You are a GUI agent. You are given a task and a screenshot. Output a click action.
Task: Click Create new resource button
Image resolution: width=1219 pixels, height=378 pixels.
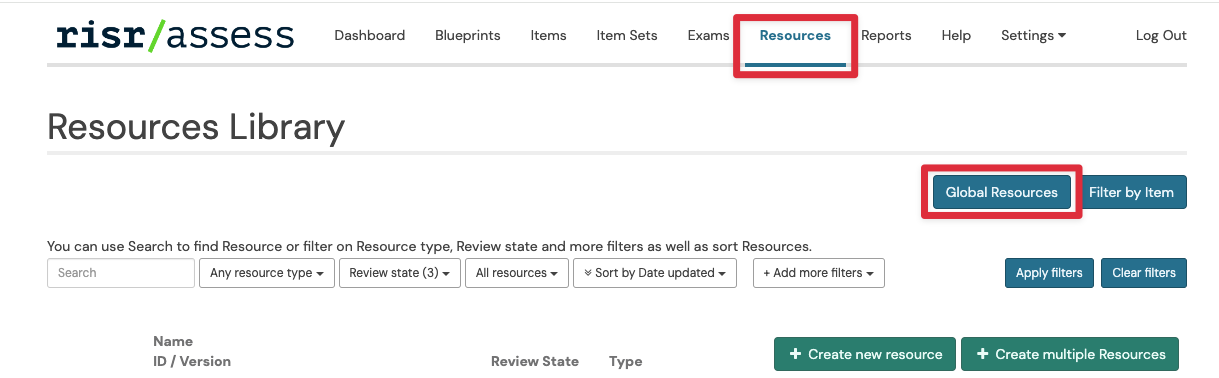click(866, 354)
